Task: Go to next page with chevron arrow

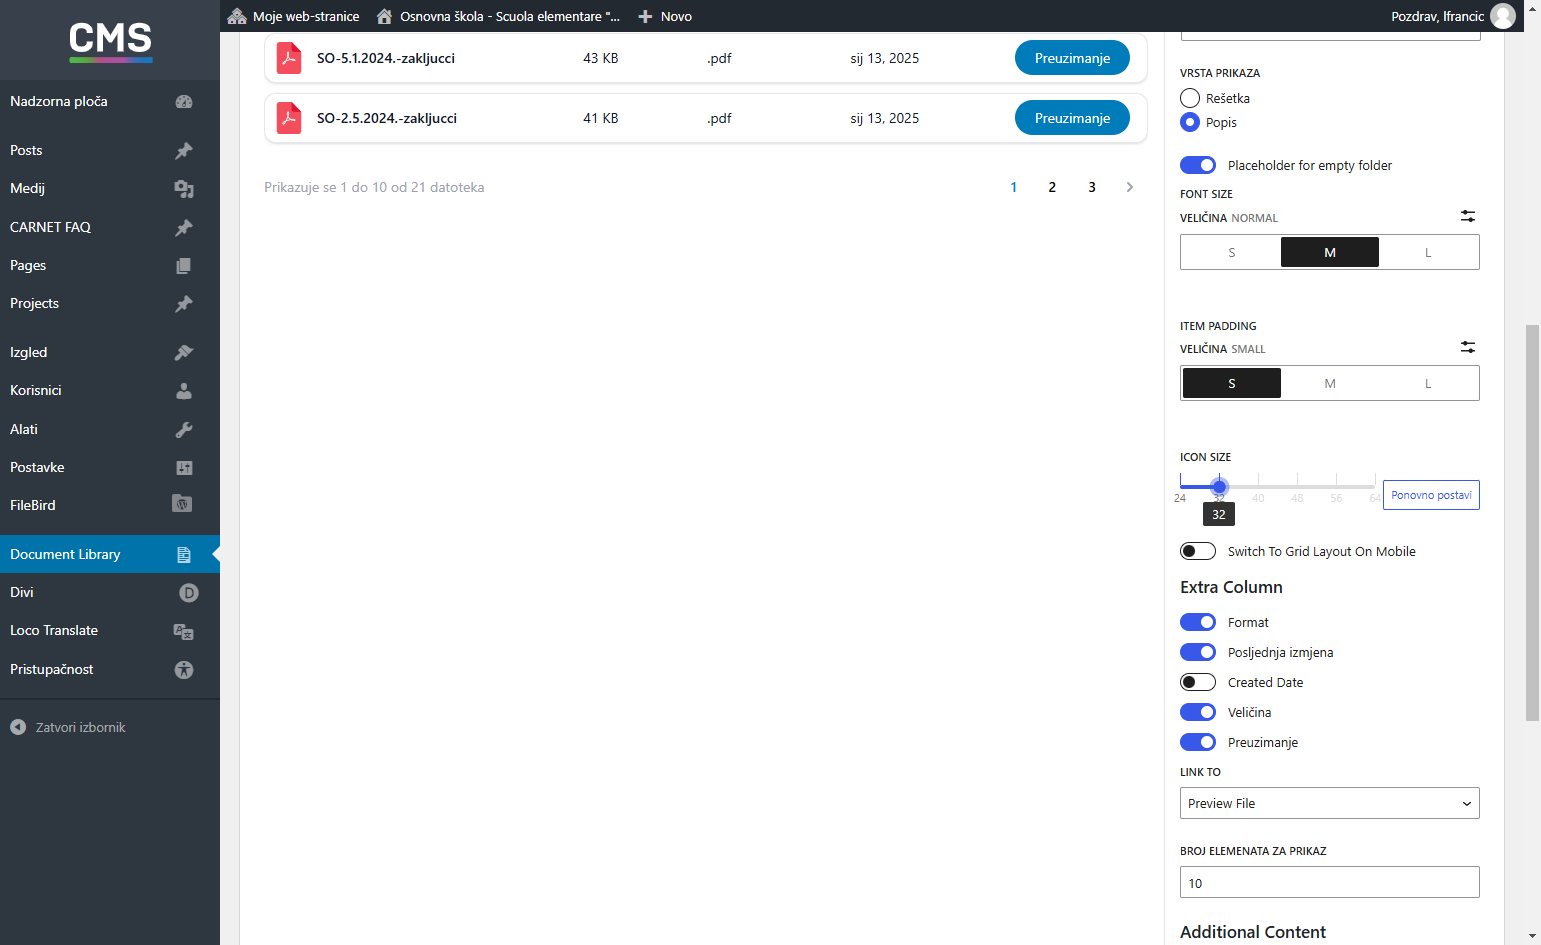Action: tap(1130, 187)
